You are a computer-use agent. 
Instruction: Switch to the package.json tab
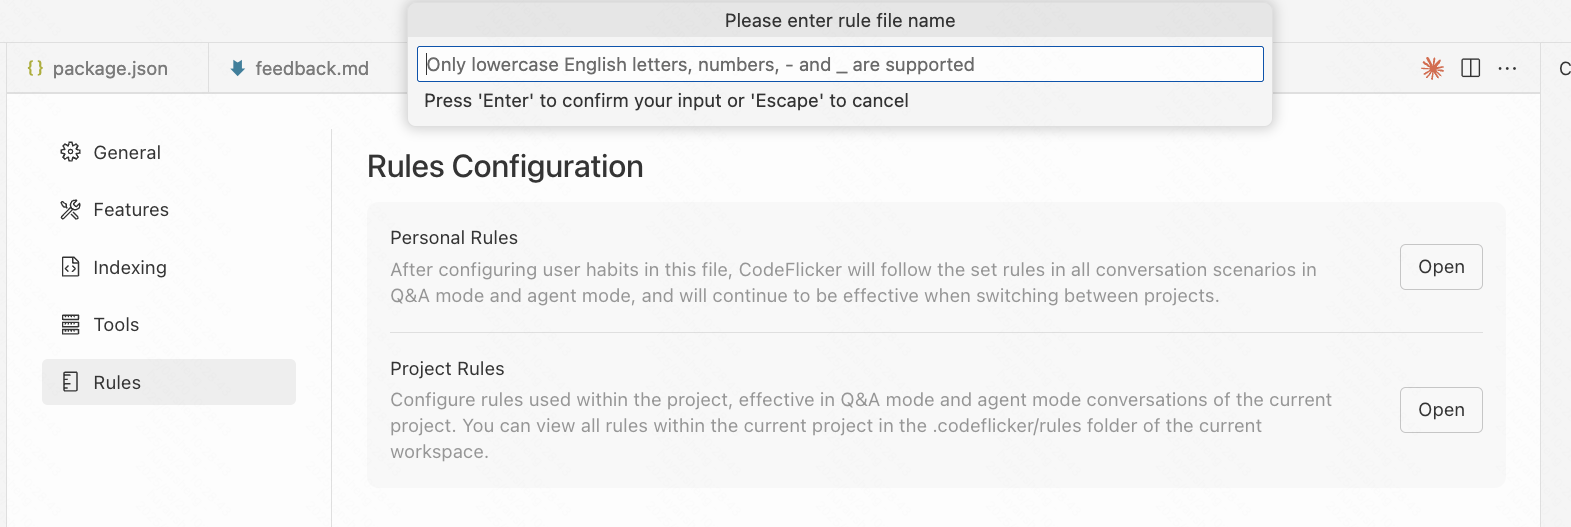pos(109,68)
